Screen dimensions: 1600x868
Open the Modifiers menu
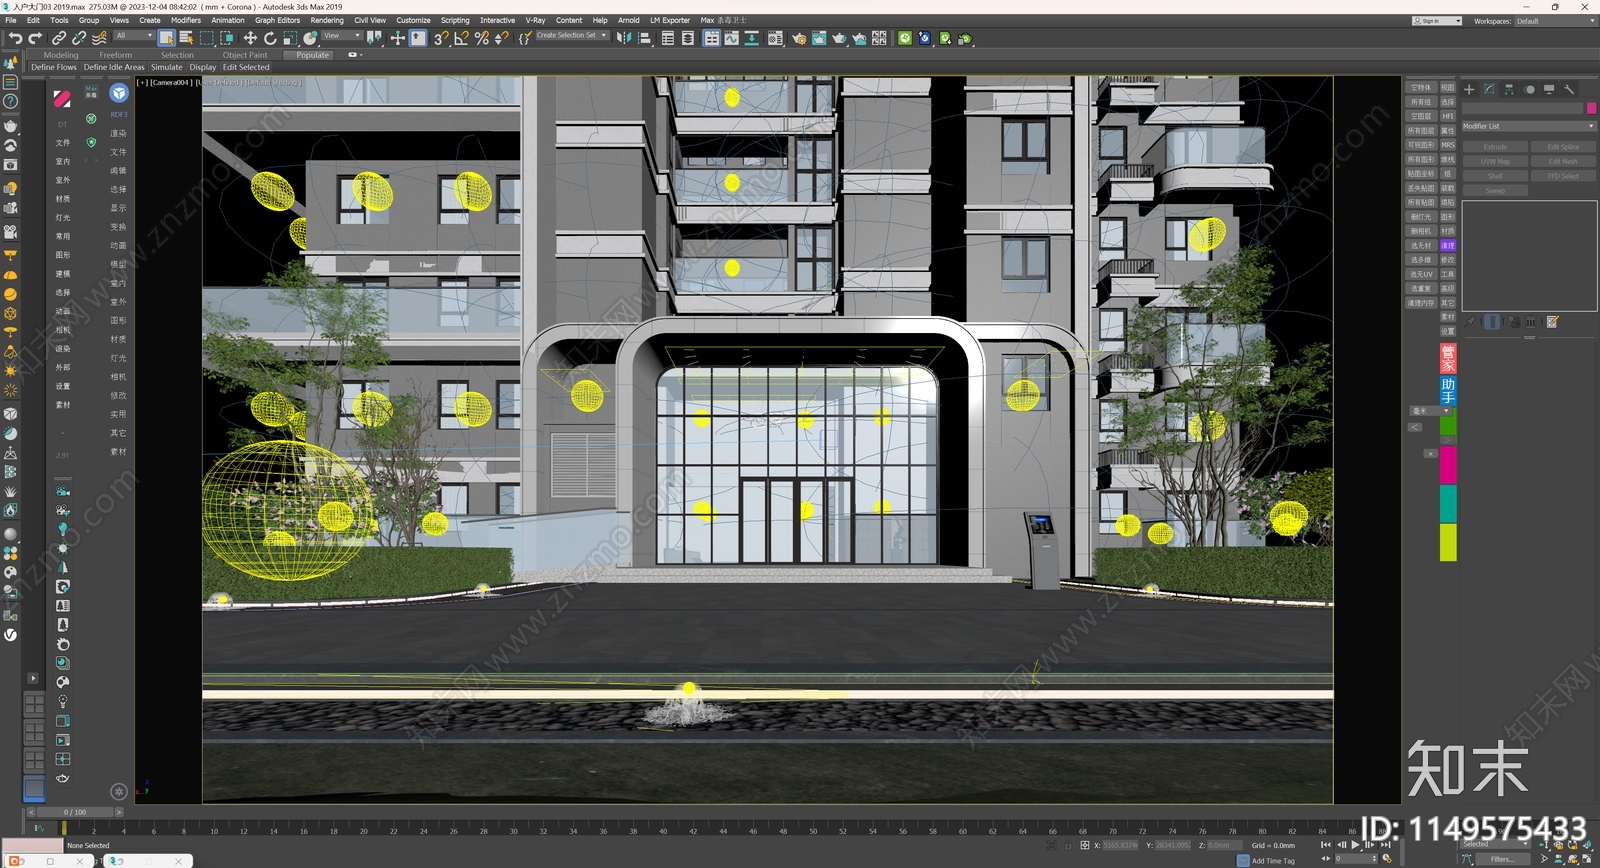click(186, 20)
